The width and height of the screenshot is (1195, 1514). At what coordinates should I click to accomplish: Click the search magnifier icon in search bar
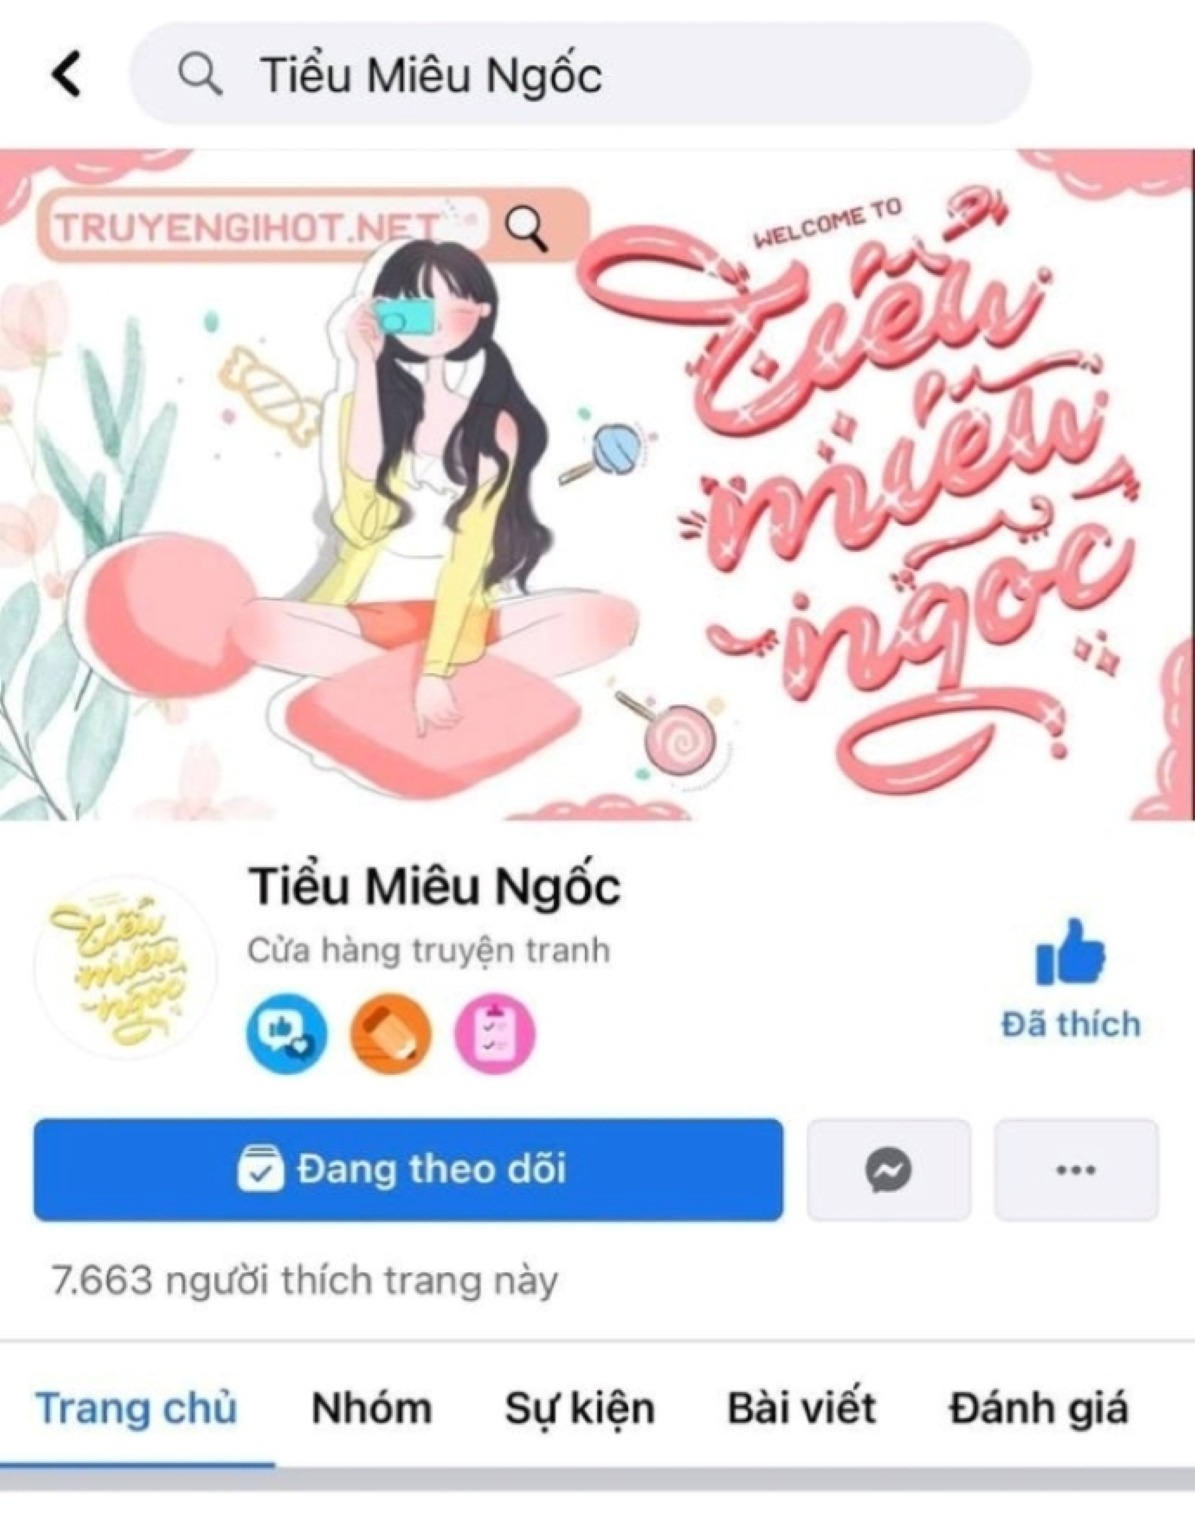coord(200,74)
